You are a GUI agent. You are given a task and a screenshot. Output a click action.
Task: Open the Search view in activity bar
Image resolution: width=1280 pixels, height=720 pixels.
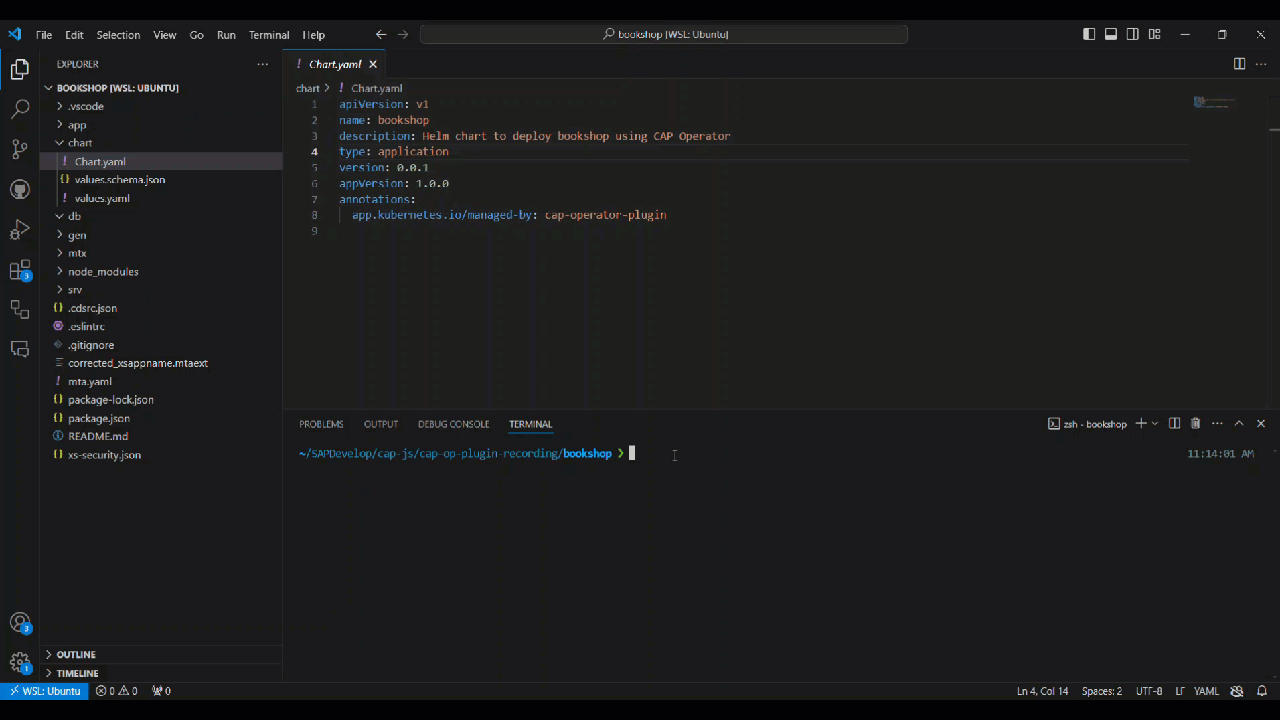[x=19, y=109]
